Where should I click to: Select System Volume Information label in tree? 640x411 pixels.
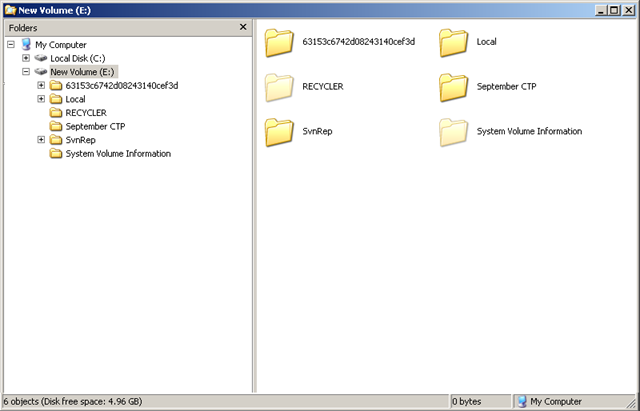pos(118,154)
